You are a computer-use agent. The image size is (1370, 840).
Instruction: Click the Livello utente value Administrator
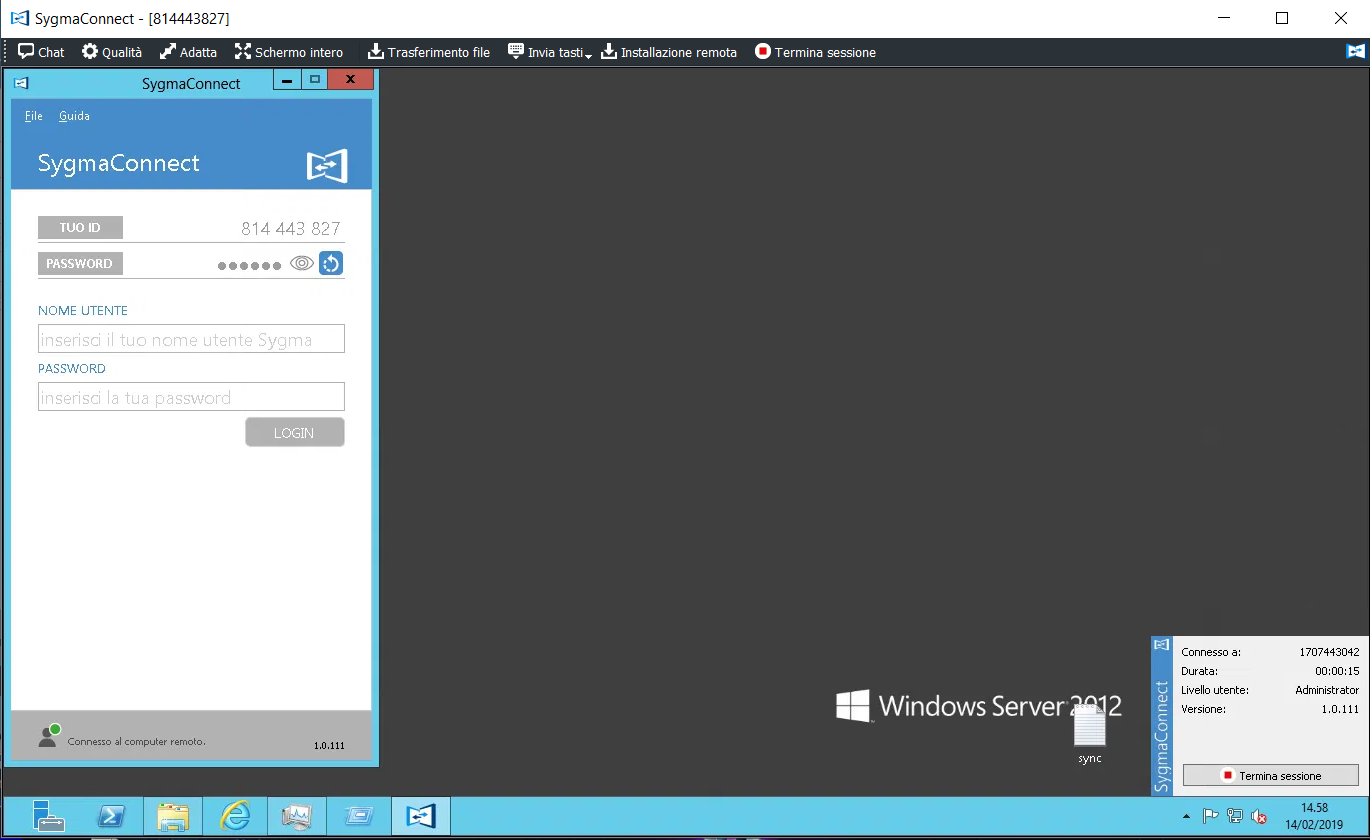tap(1327, 690)
